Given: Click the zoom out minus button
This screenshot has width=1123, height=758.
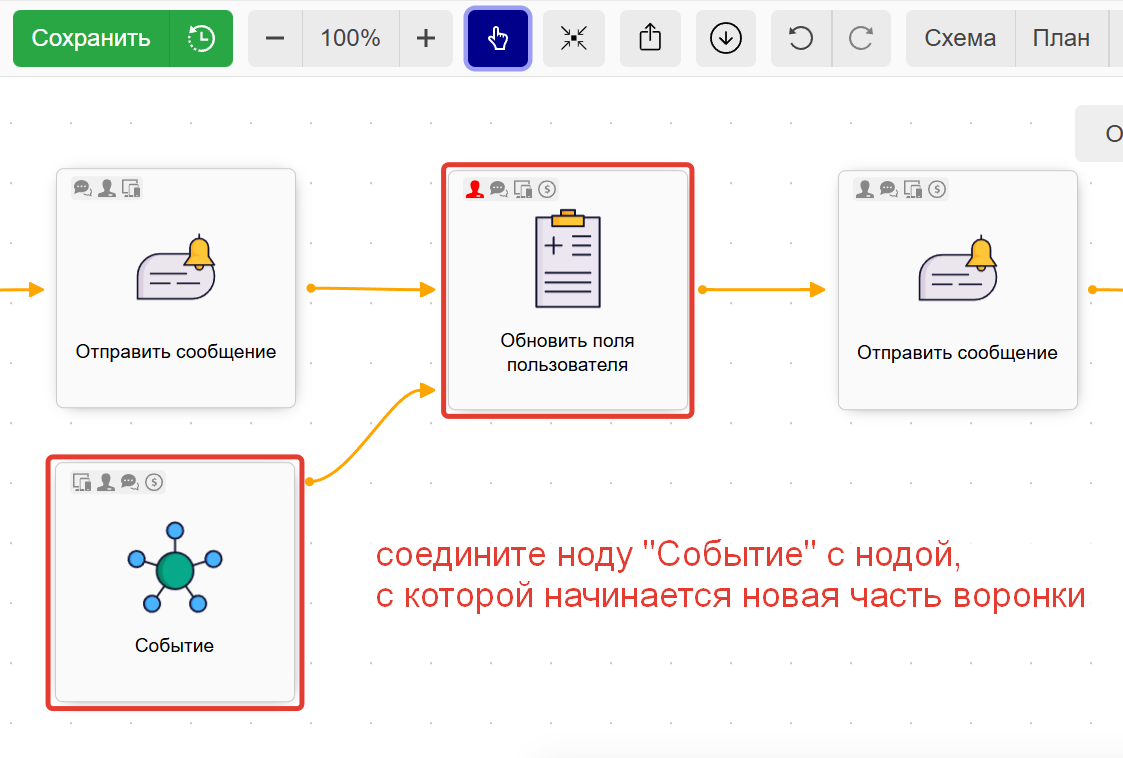Looking at the screenshot, I should [274, 37].
